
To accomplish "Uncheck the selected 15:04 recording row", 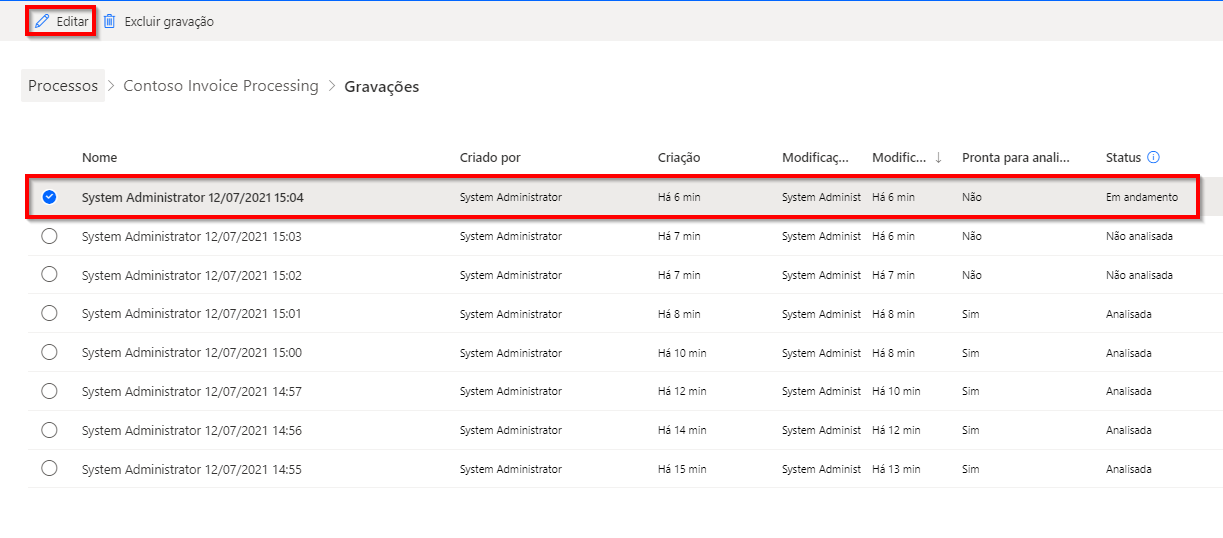I will pos(49,198).
